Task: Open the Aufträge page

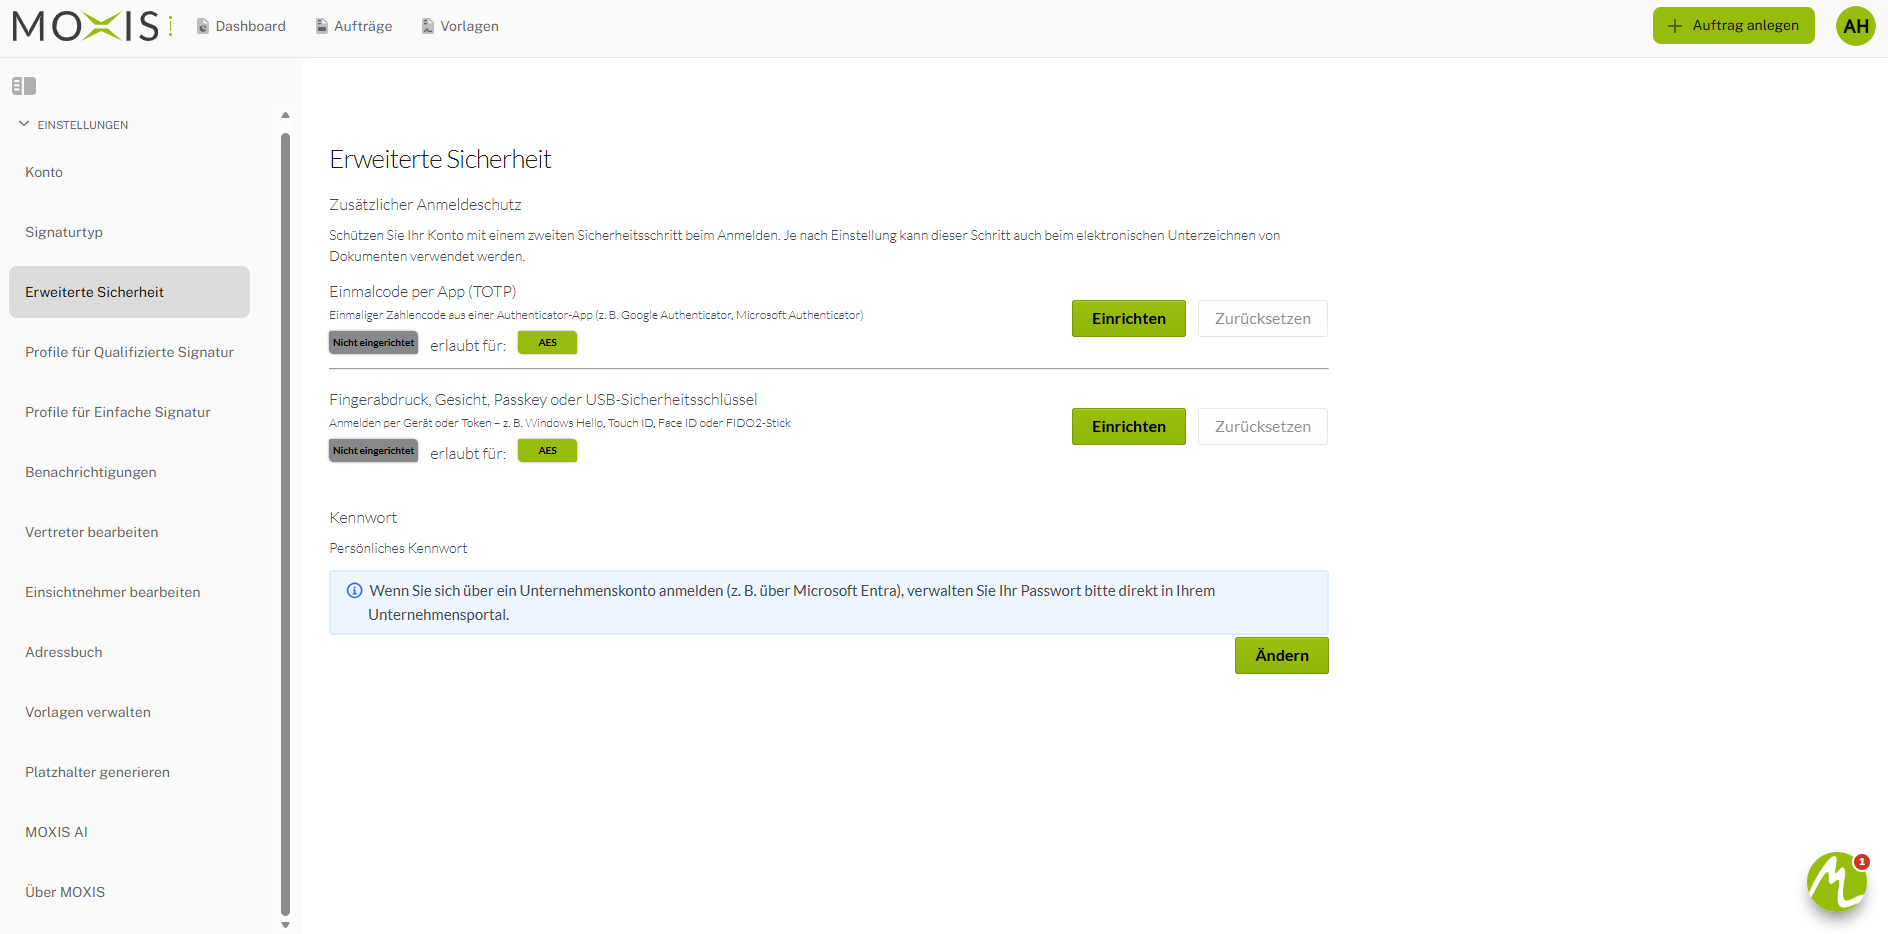Action: (354, 26)
